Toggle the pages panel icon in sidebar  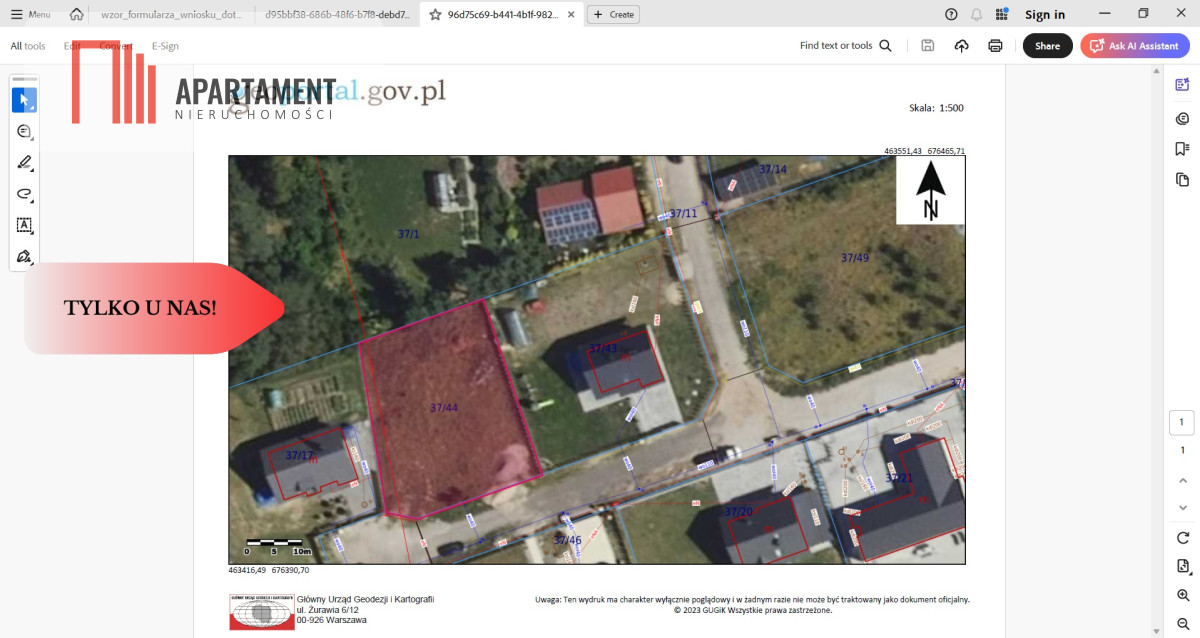point(1182,180)
